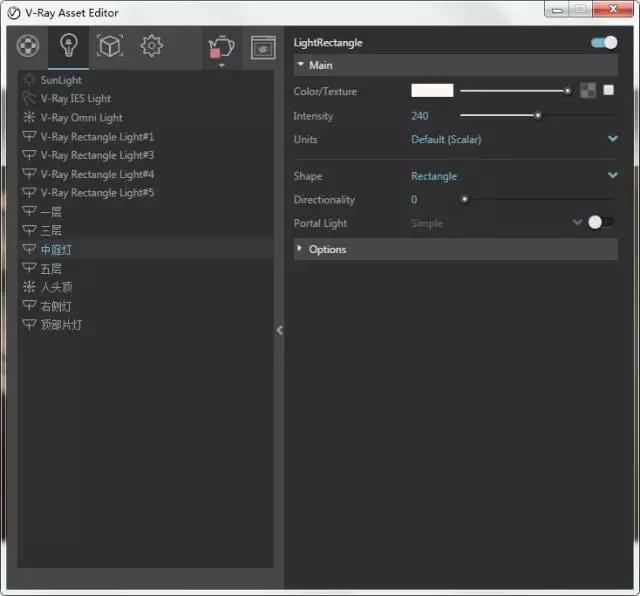Minimize the V-Ray Asset Editor window
The width and height of the screenshot is (640, 596).
[x=557, y=10]
